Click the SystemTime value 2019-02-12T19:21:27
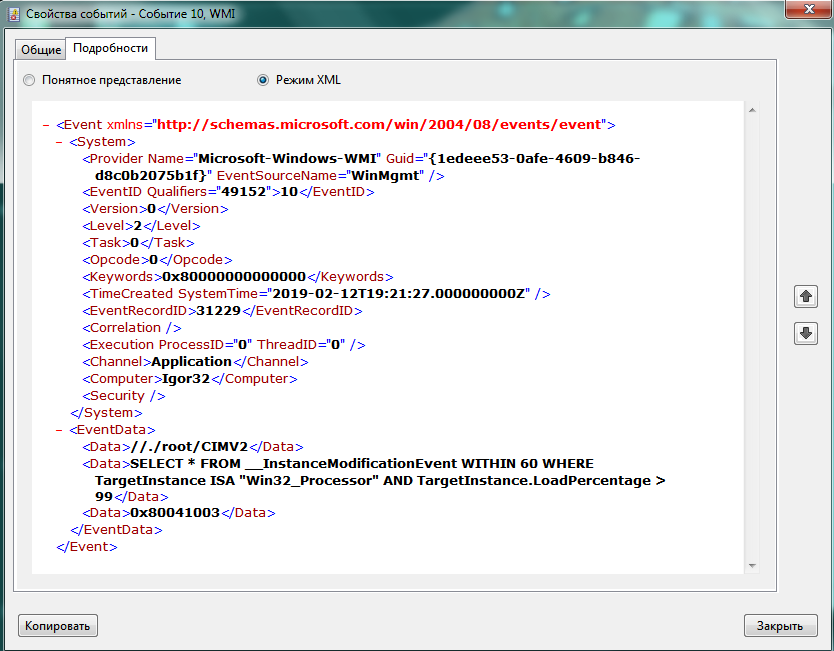This screenshot has height=651, width=834. (398, 294)
